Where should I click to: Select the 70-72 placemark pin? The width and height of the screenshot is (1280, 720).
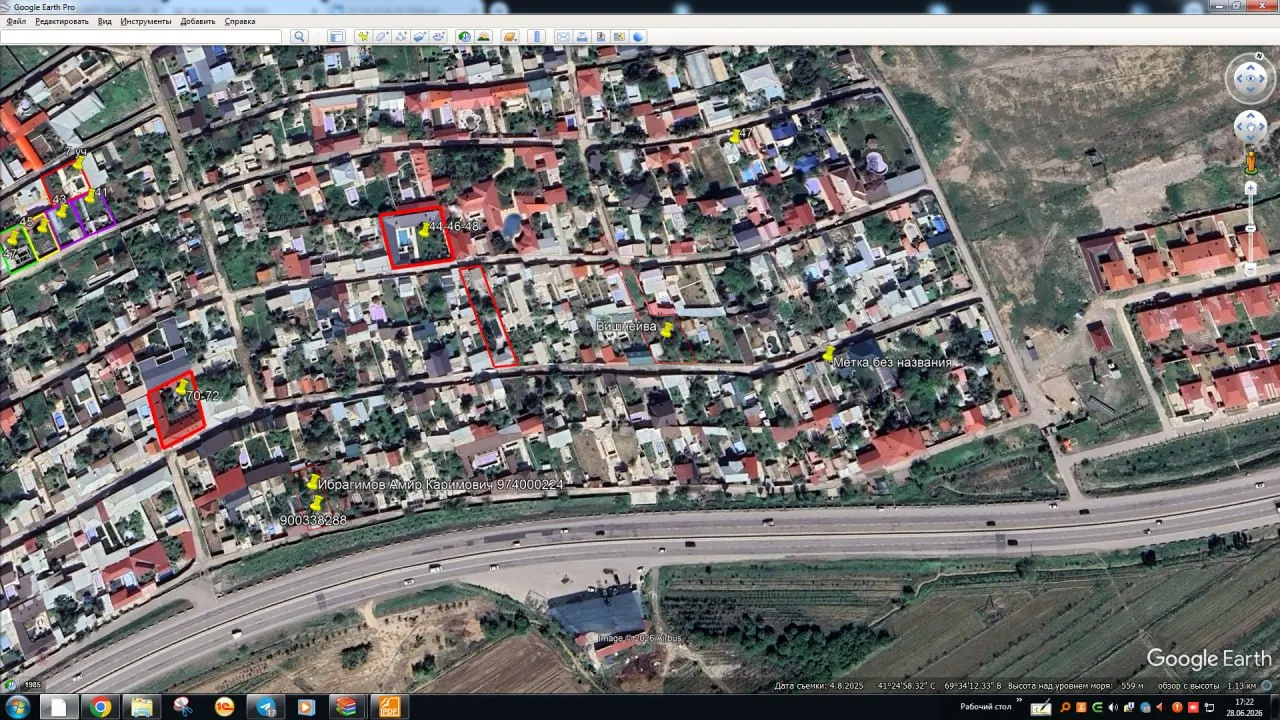[x=181, y=387]
